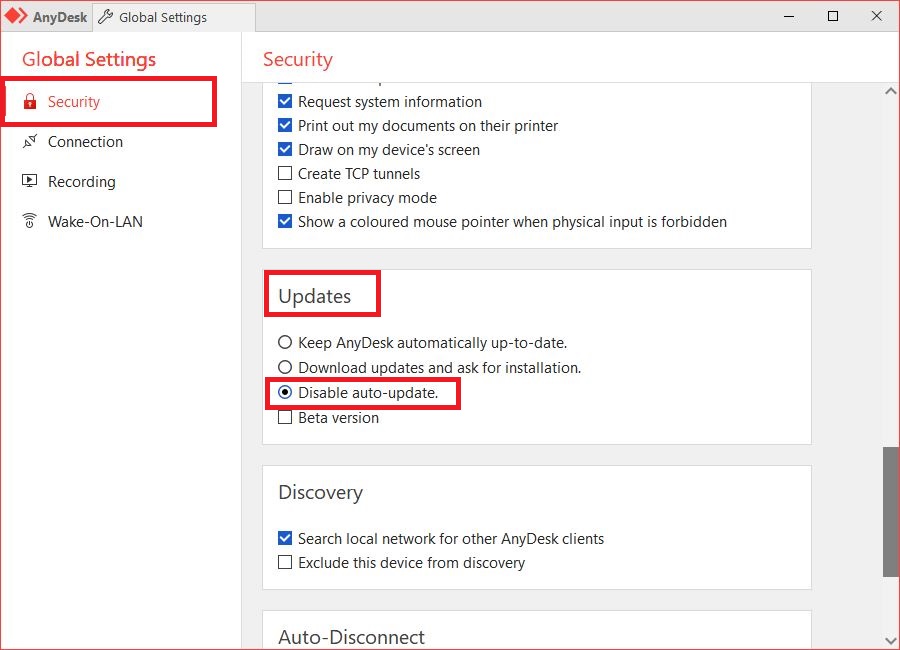Click the Wake-On-LAN signal icon
Image resolution: width=900 pixels, height=650 pixels.
click(29, 220)
